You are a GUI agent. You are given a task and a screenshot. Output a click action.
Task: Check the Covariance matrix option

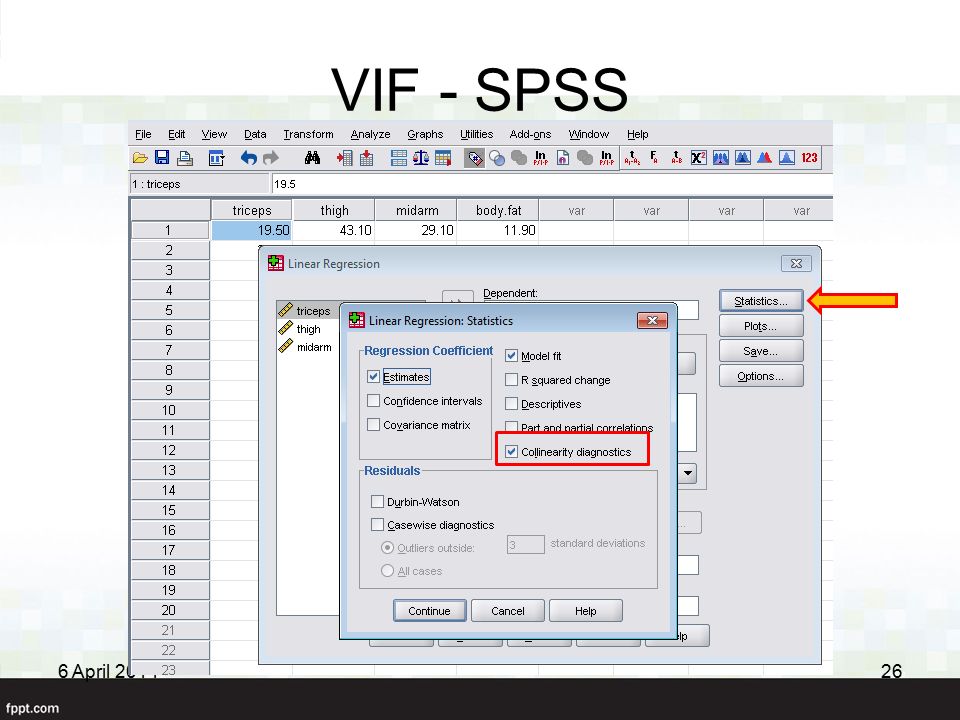[x=373, y=424]
